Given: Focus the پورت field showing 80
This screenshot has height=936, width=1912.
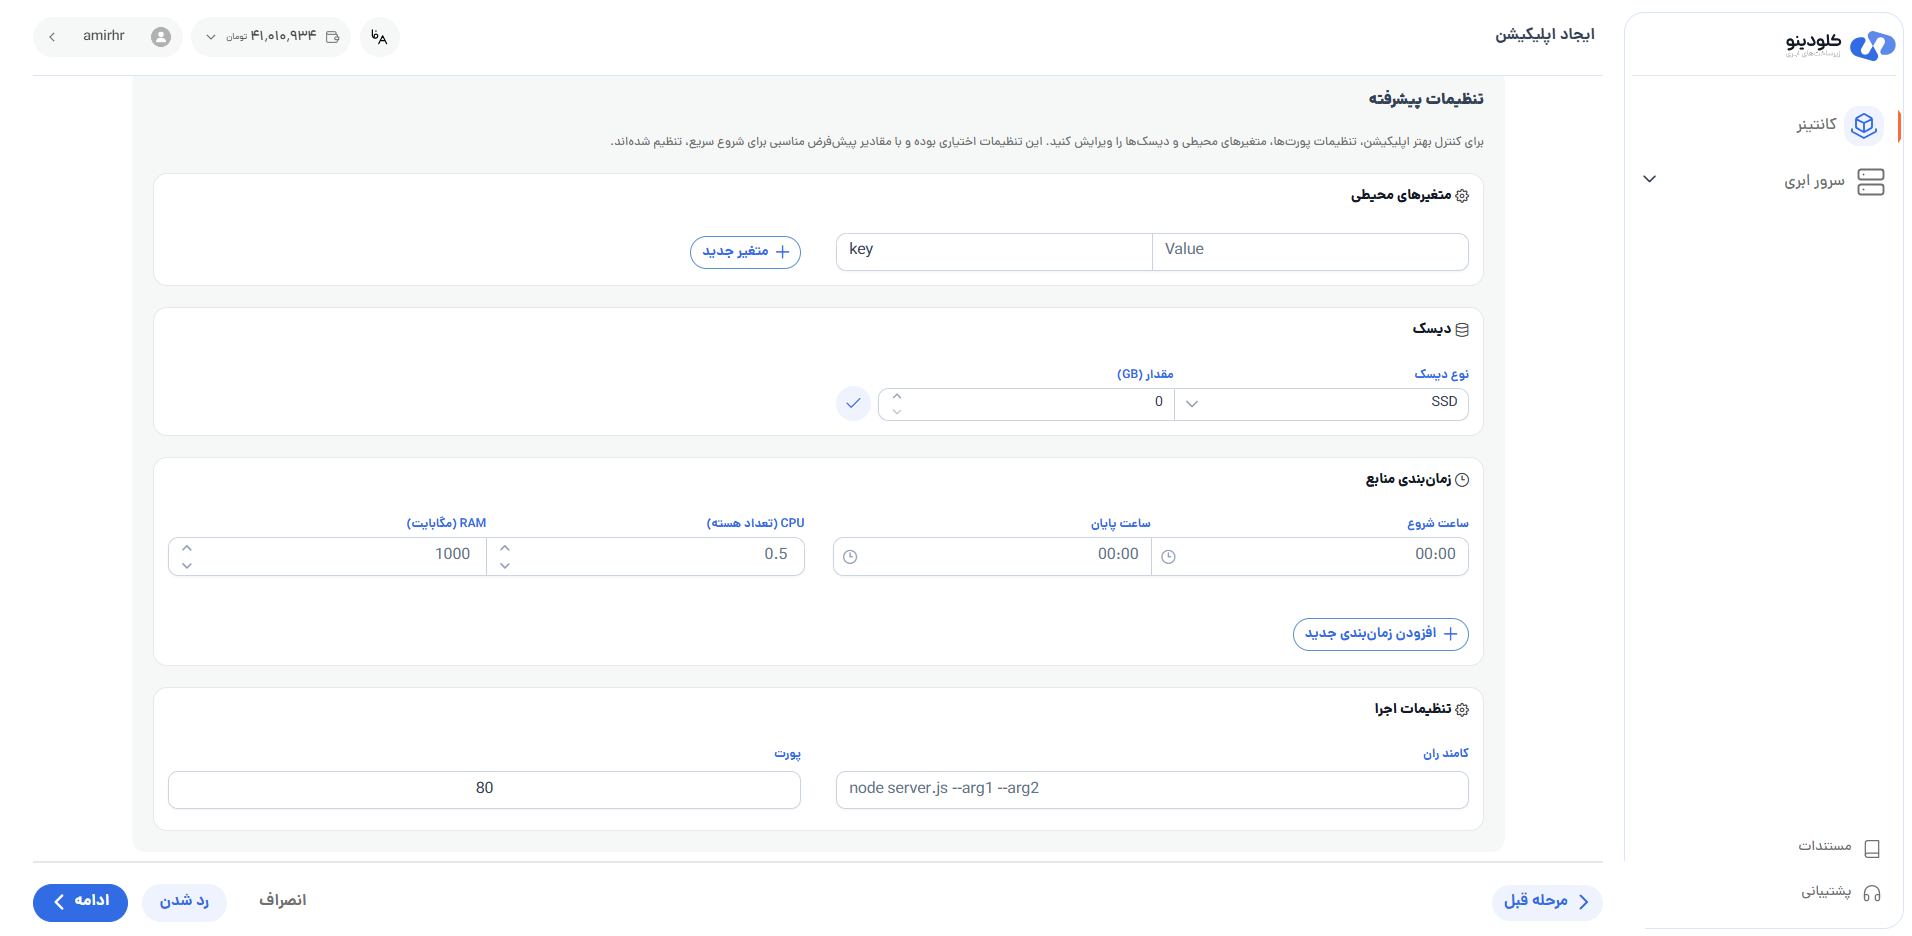Looking at the screenshot, I should 484,790.
